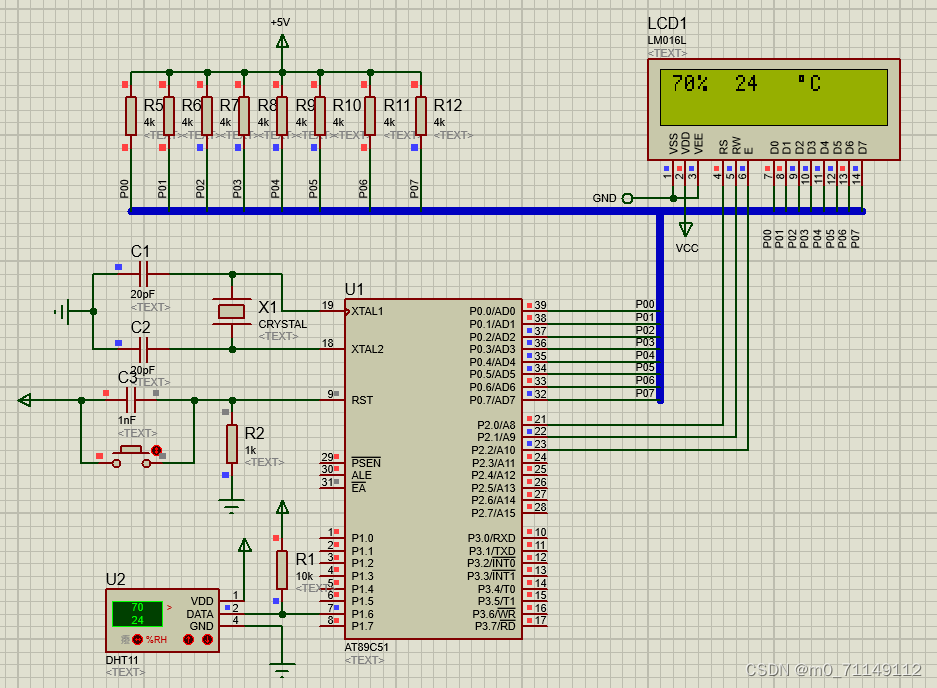This screenshot has width=937, height=688.
Task: Click the PSEN pin label
Action: click(366, 463)
